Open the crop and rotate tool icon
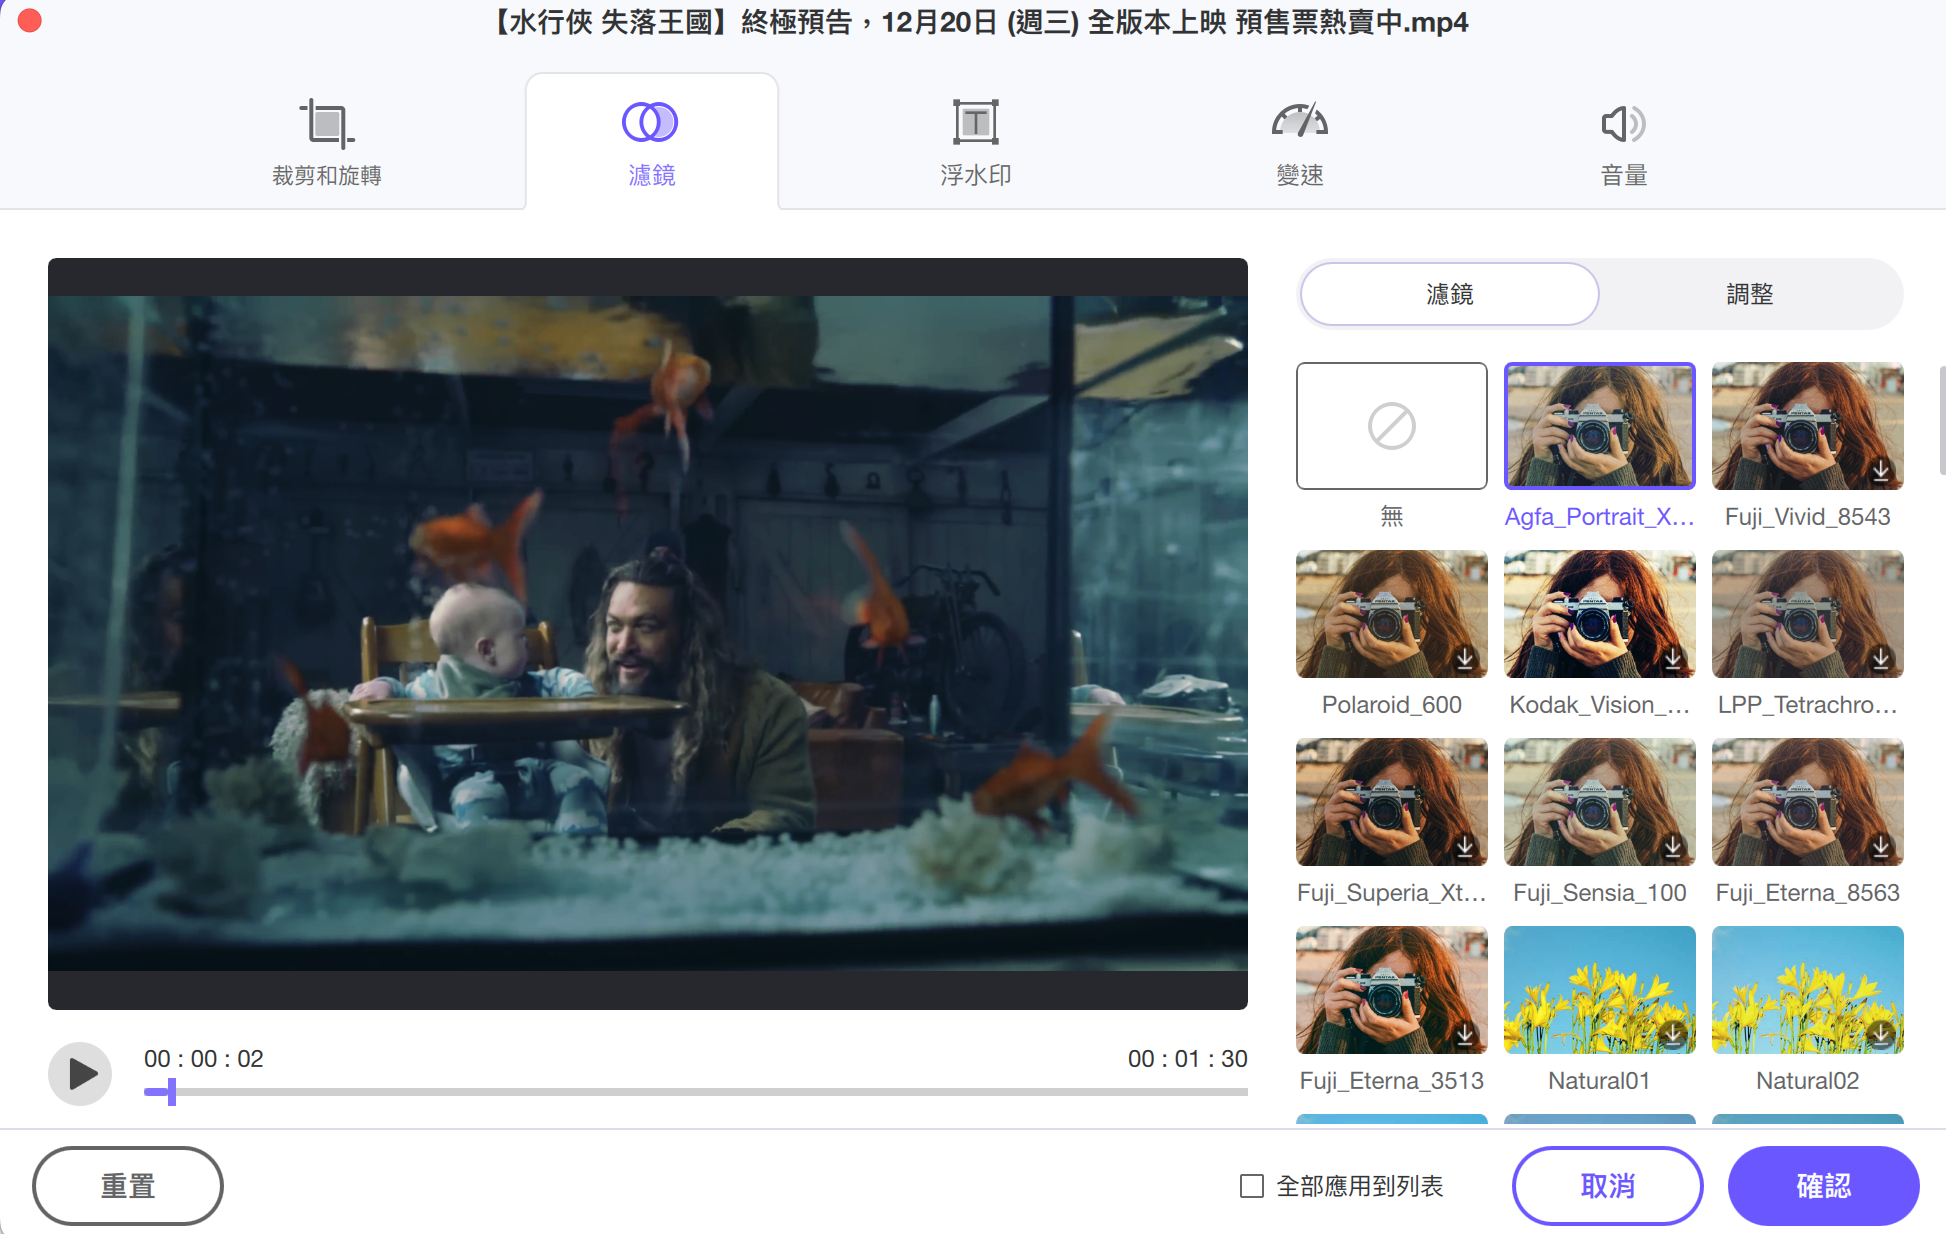The height and width of the screenshot is (1234, 1946). click(x=326, y=124)
